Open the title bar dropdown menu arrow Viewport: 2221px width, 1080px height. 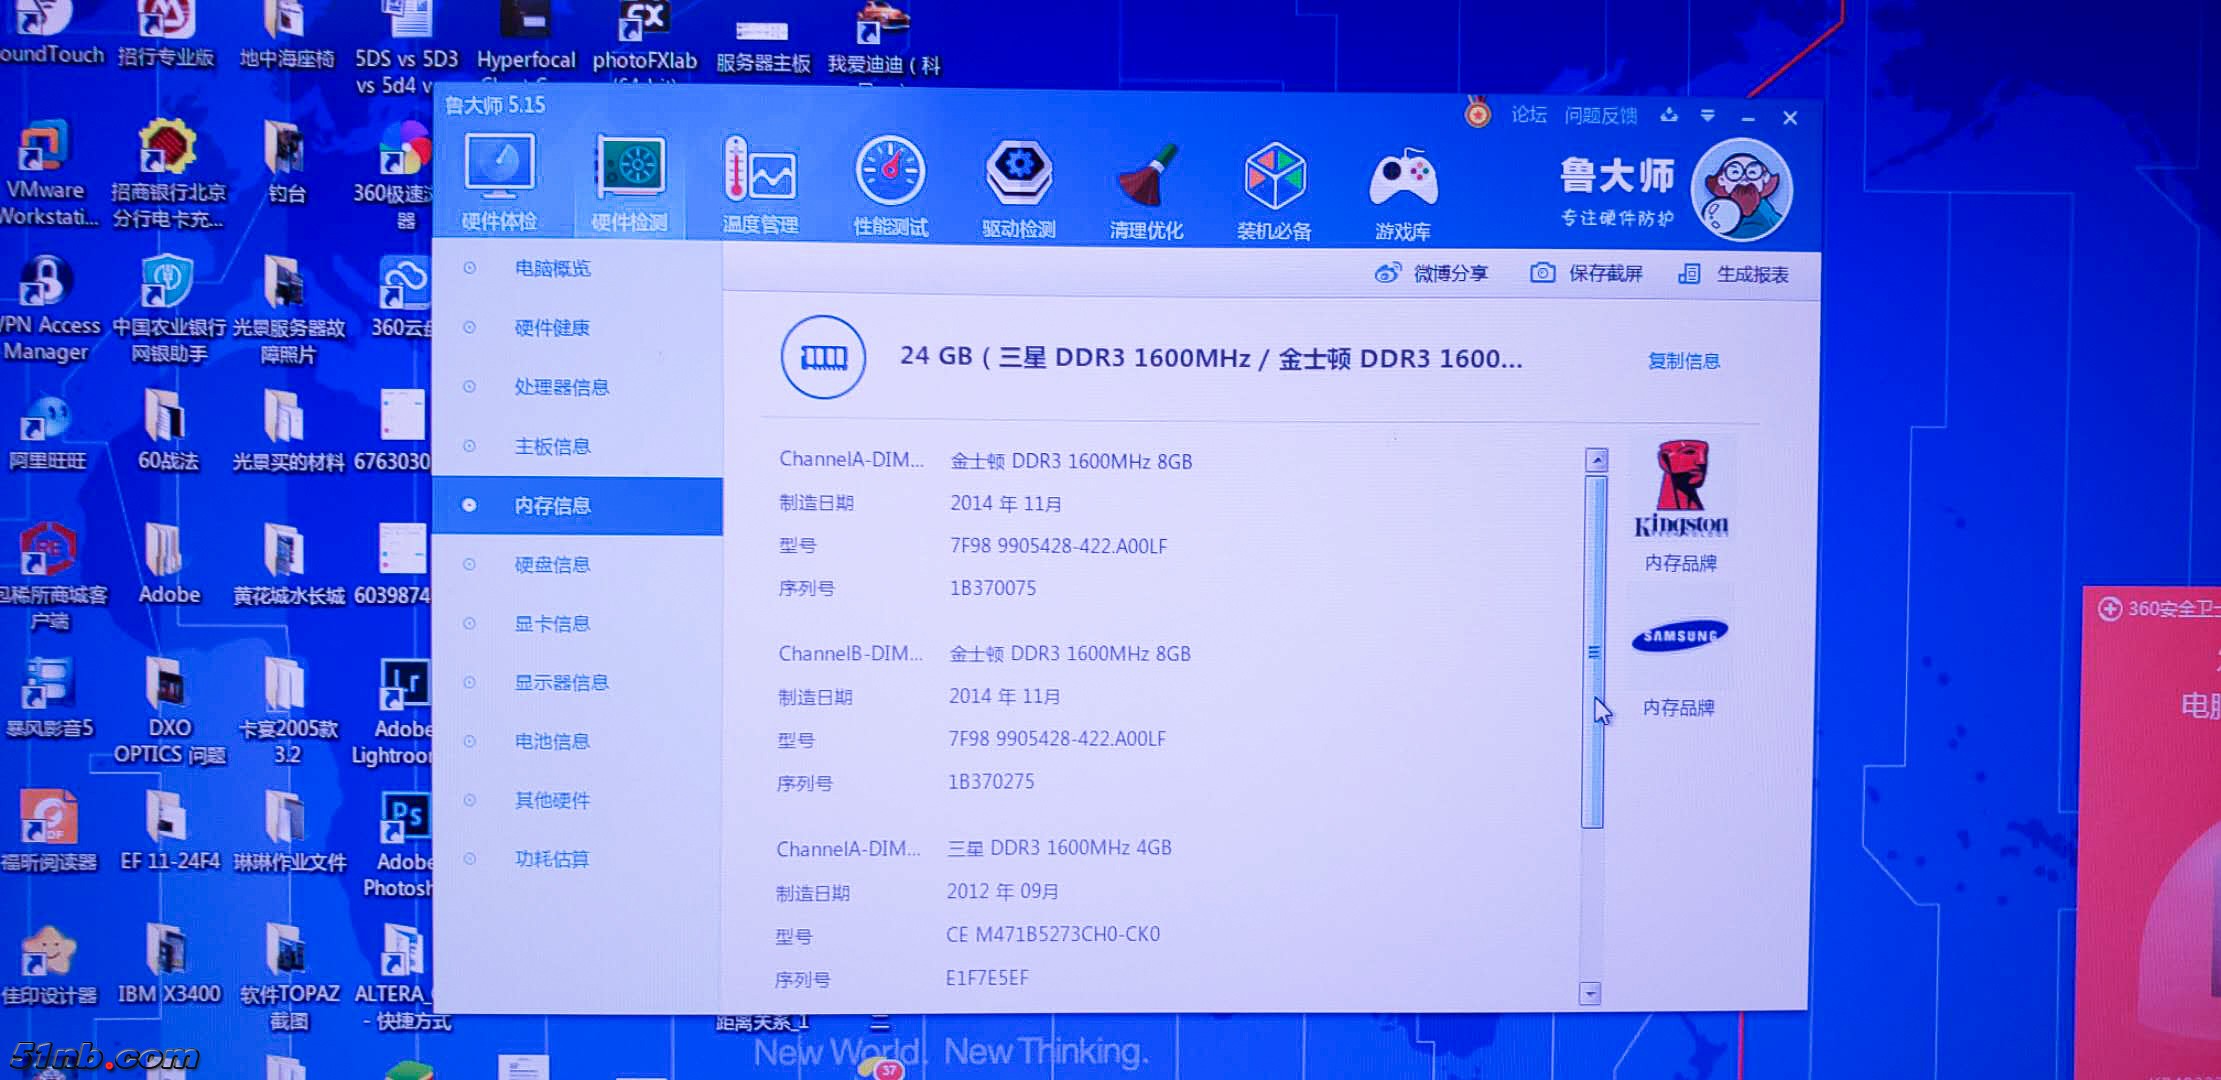click(x=1708, y=116)
